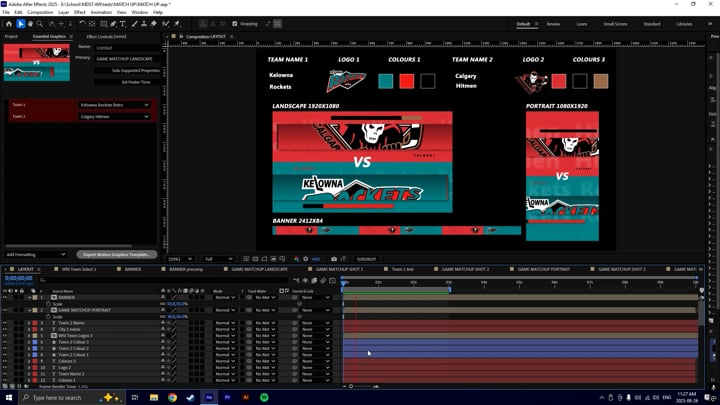Enable motion blur icon in timeline header
This screenshot has height=405, width=720.
coord(323,280)
